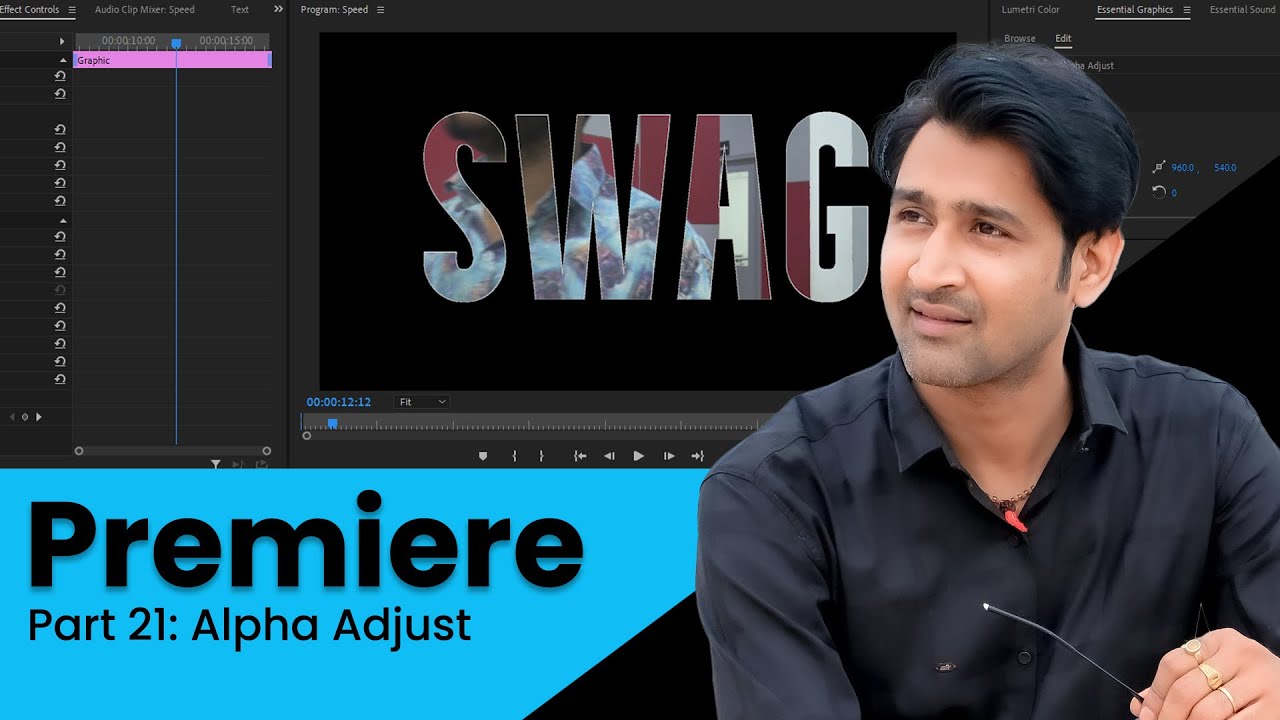Click the 960.0 horizontal position value
The image size is (1280, 720).
[1183, 168]
